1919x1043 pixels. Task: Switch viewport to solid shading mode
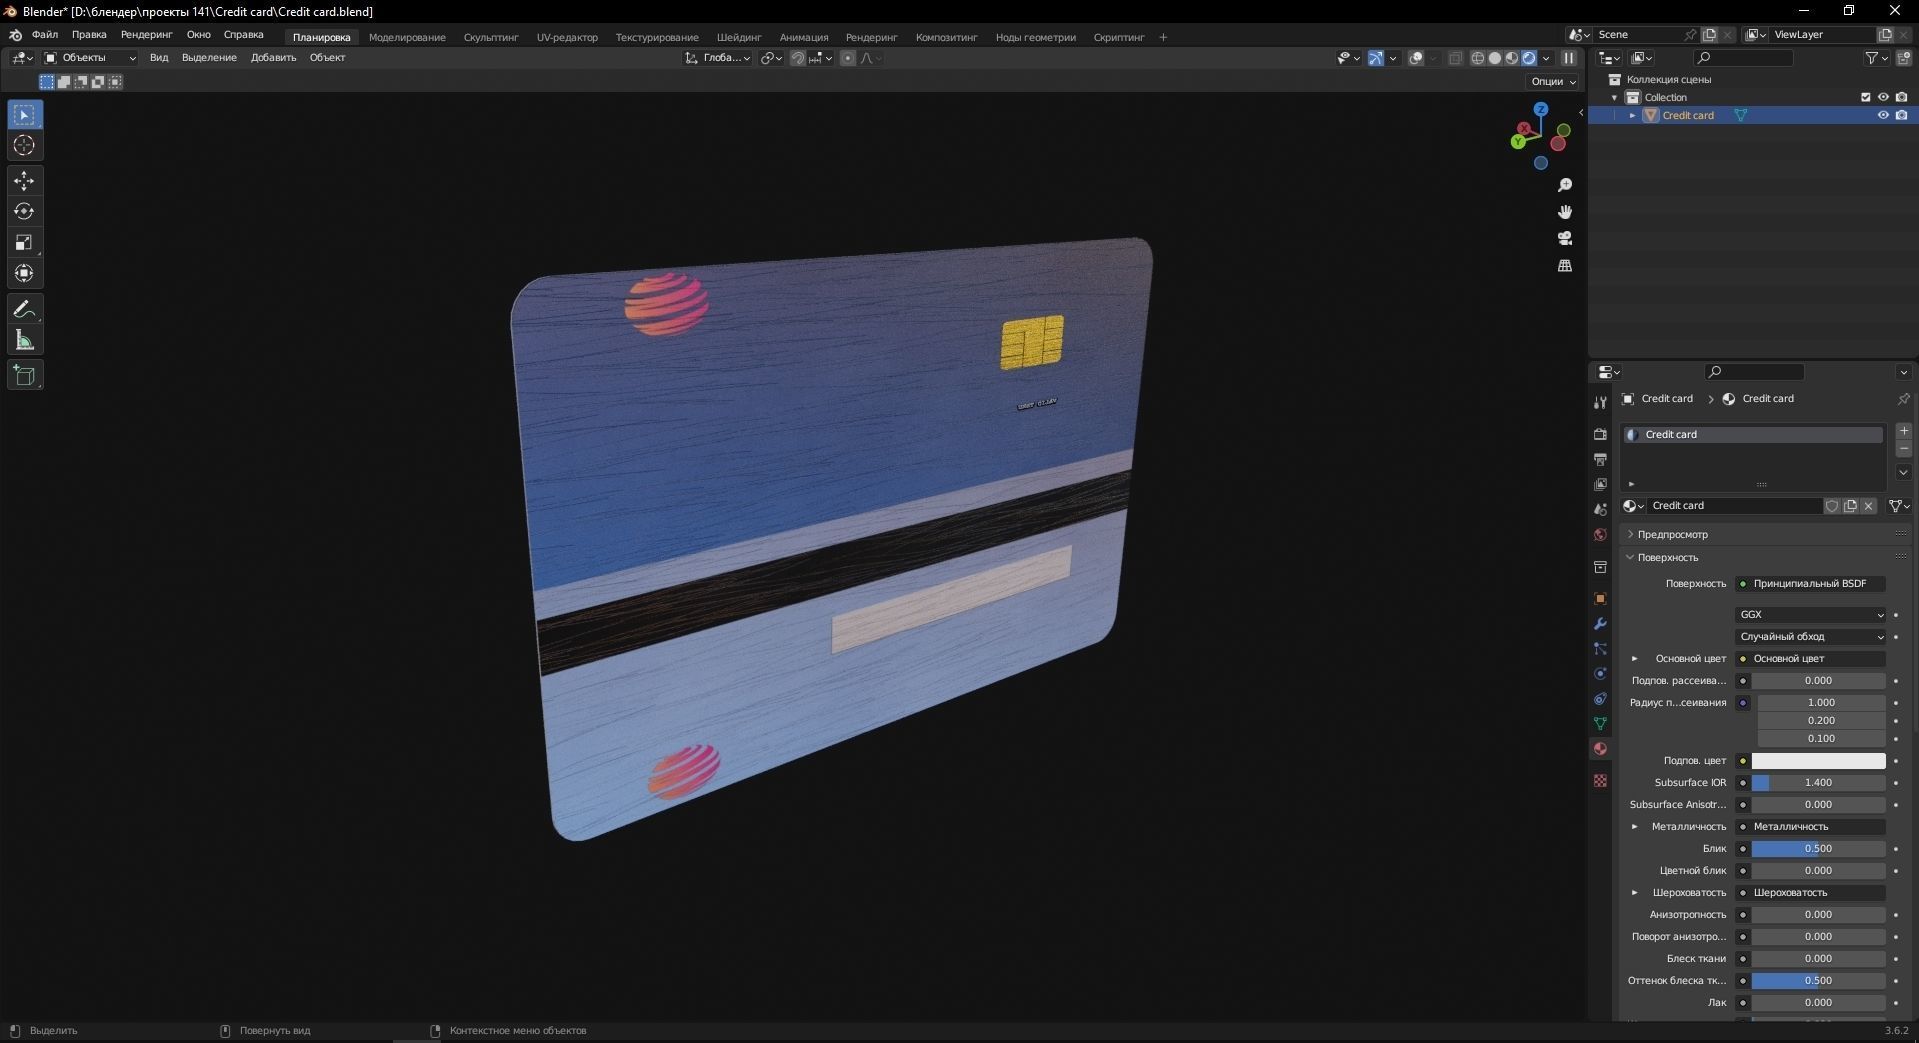(1494, 58)
